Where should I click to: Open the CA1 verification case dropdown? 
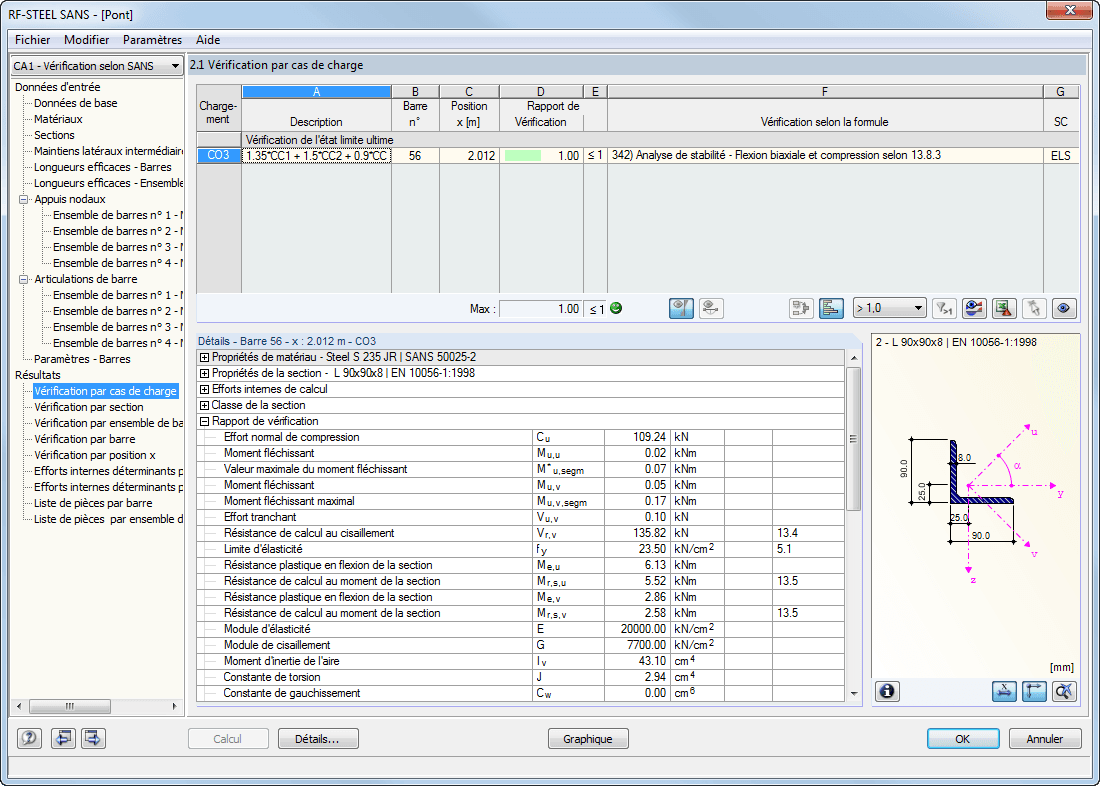coord(96,66)
